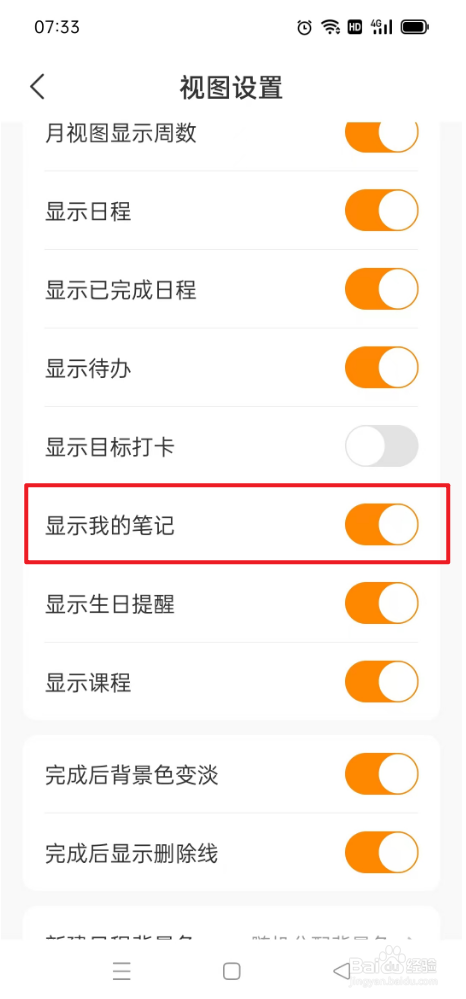
Task: Turn off 显示我的笔记 switch
Action: (x=382, y=525)
